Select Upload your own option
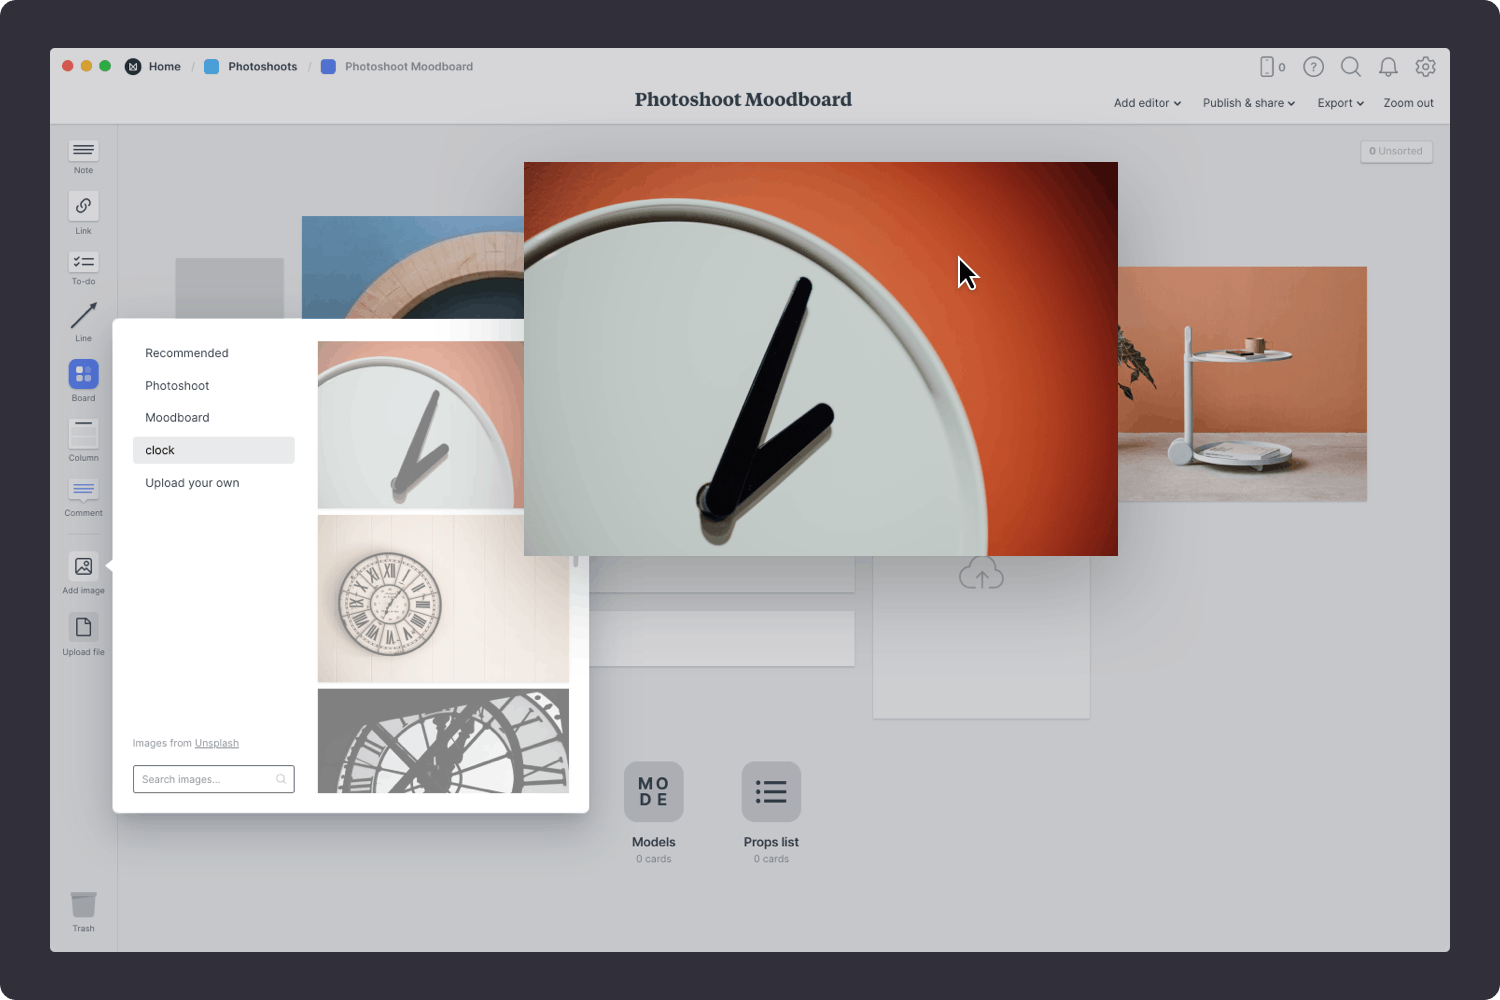 tap(213, 483)
